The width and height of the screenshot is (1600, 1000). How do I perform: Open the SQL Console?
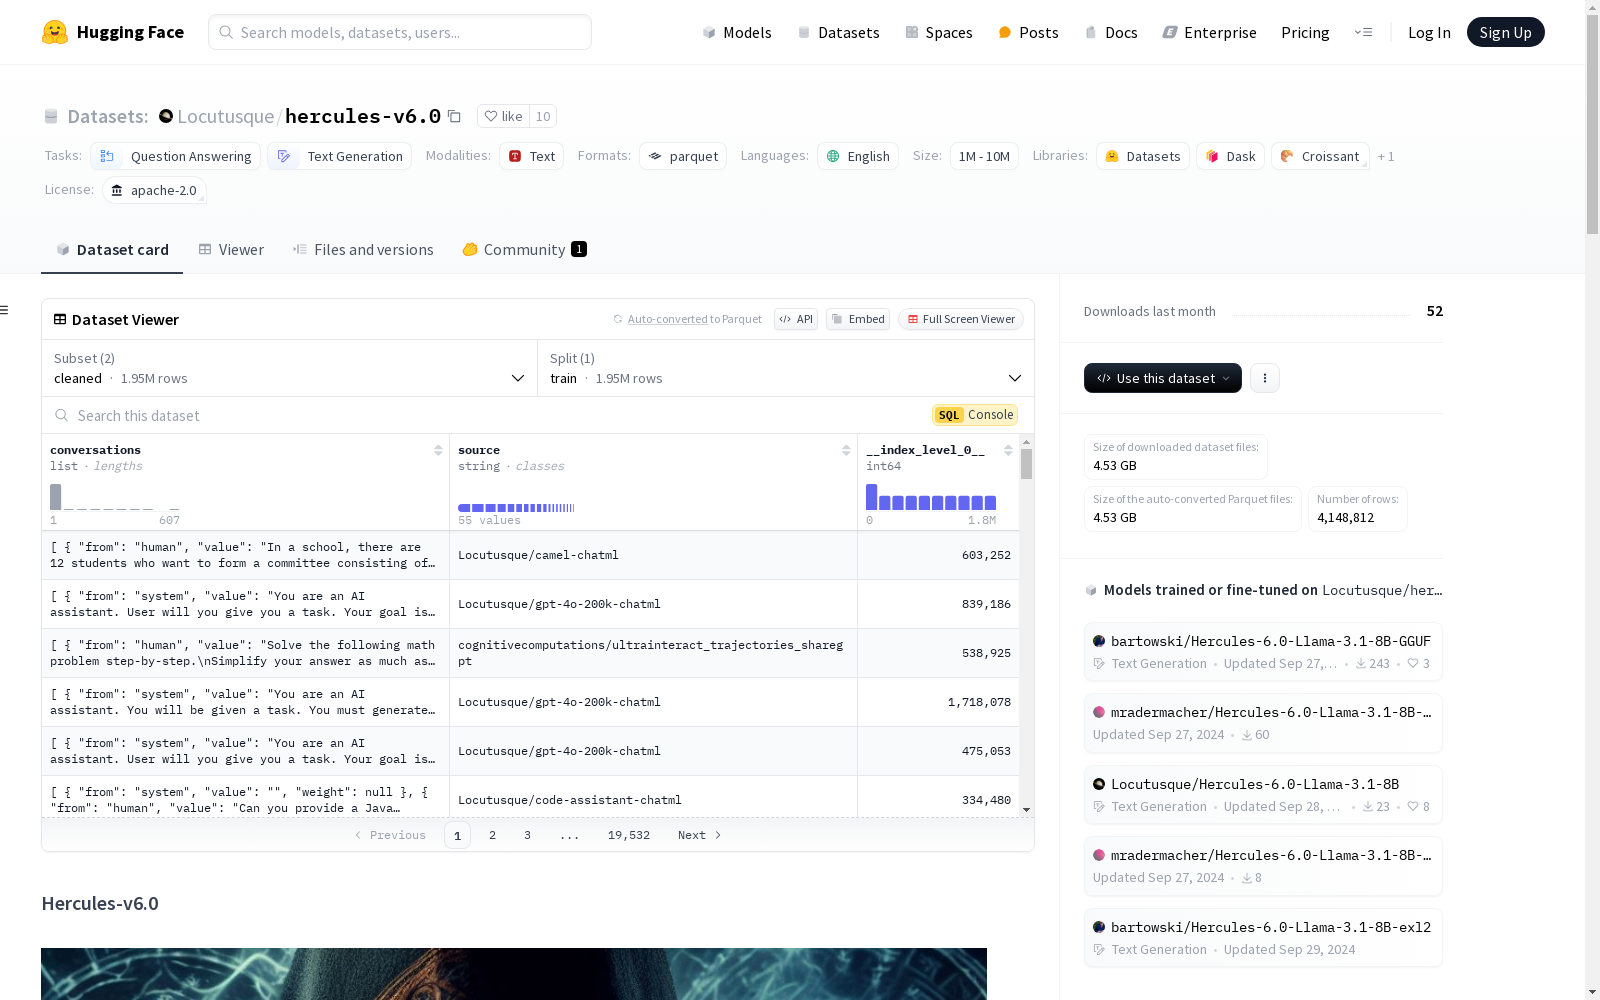tap(975, 415)
